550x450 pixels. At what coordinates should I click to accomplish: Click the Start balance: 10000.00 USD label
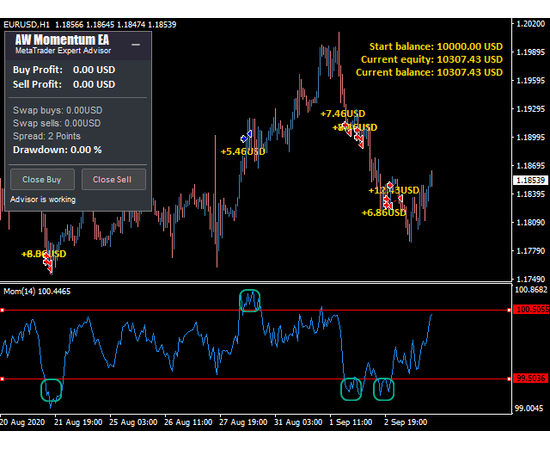436,47
